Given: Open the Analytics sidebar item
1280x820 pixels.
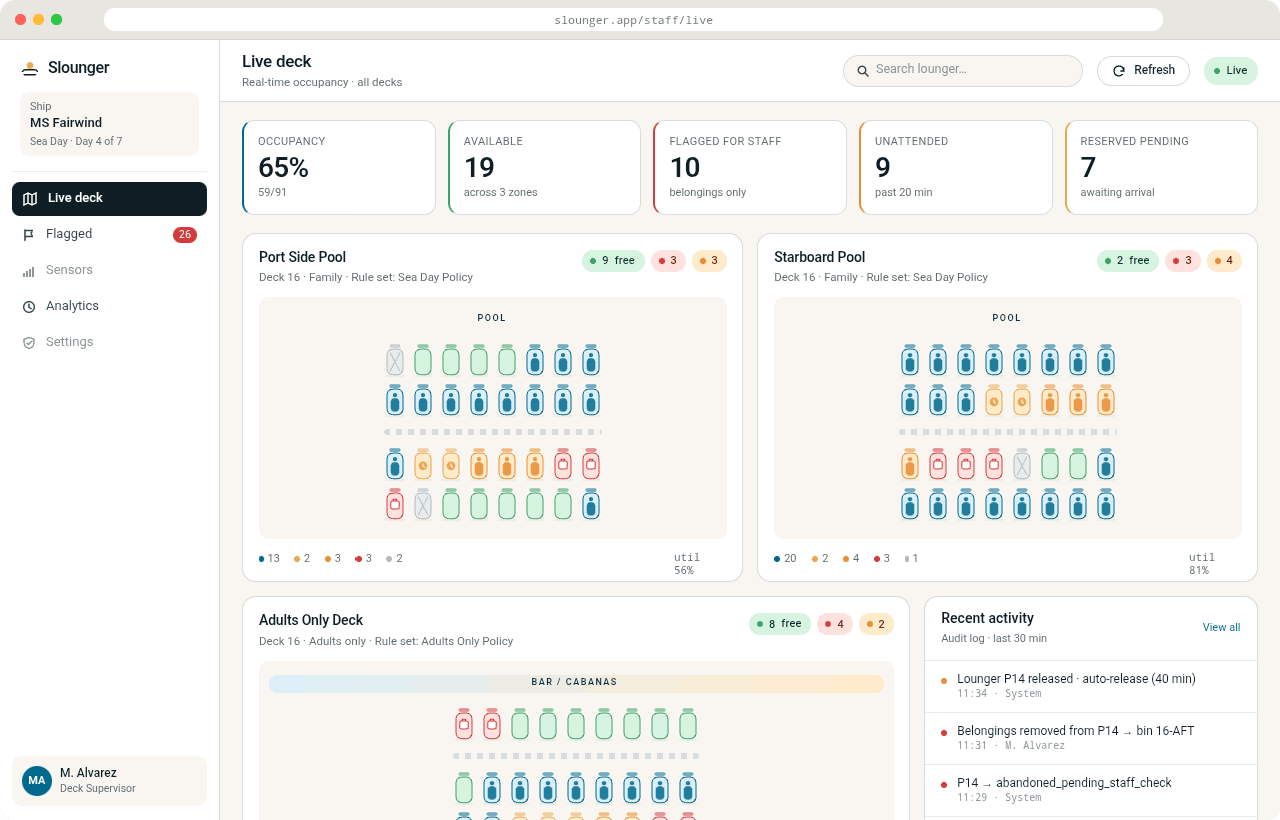Looking at the screenshot, I should (109, 306).
